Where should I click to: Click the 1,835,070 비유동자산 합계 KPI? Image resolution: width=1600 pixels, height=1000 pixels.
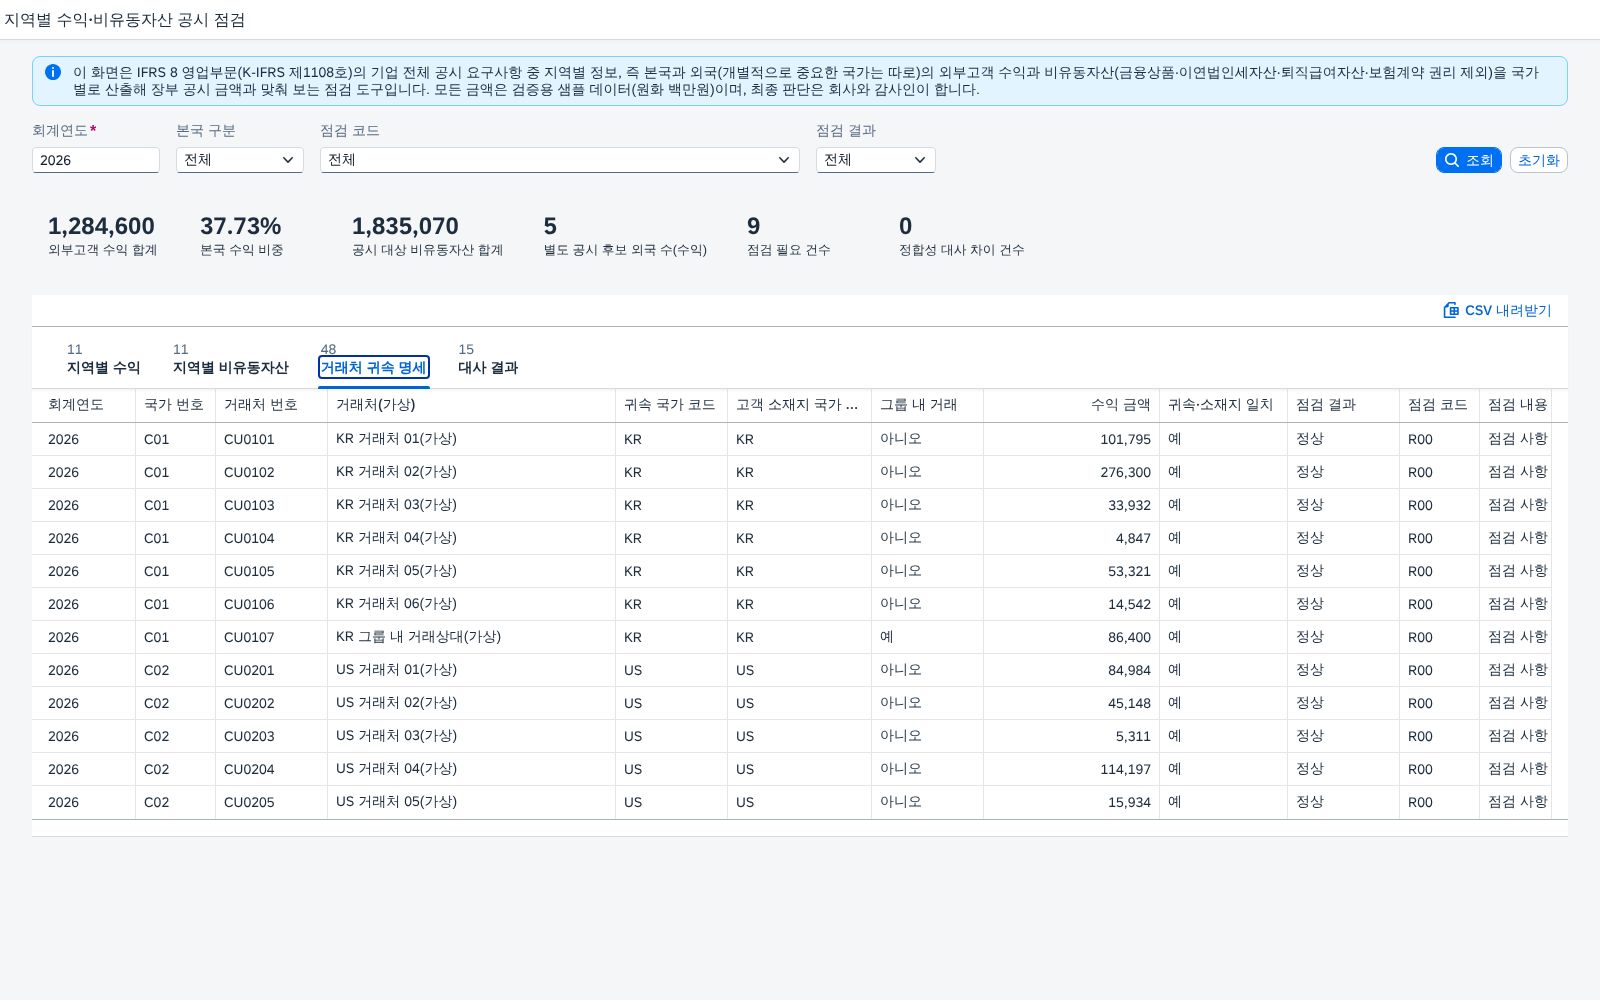tap(427, 235)
